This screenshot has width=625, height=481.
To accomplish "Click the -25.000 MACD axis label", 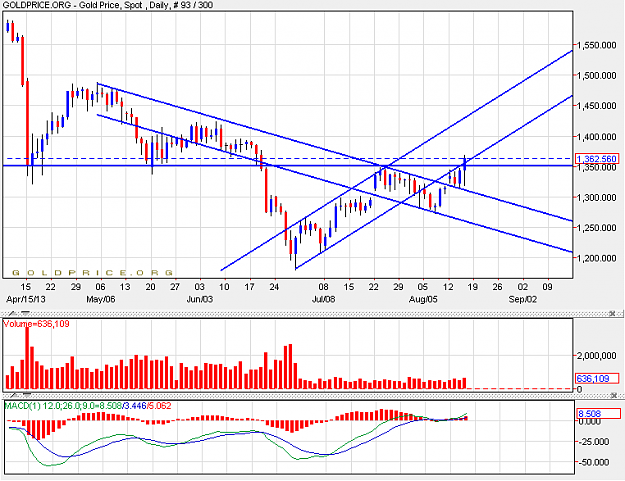I will (x=595, y=442).
